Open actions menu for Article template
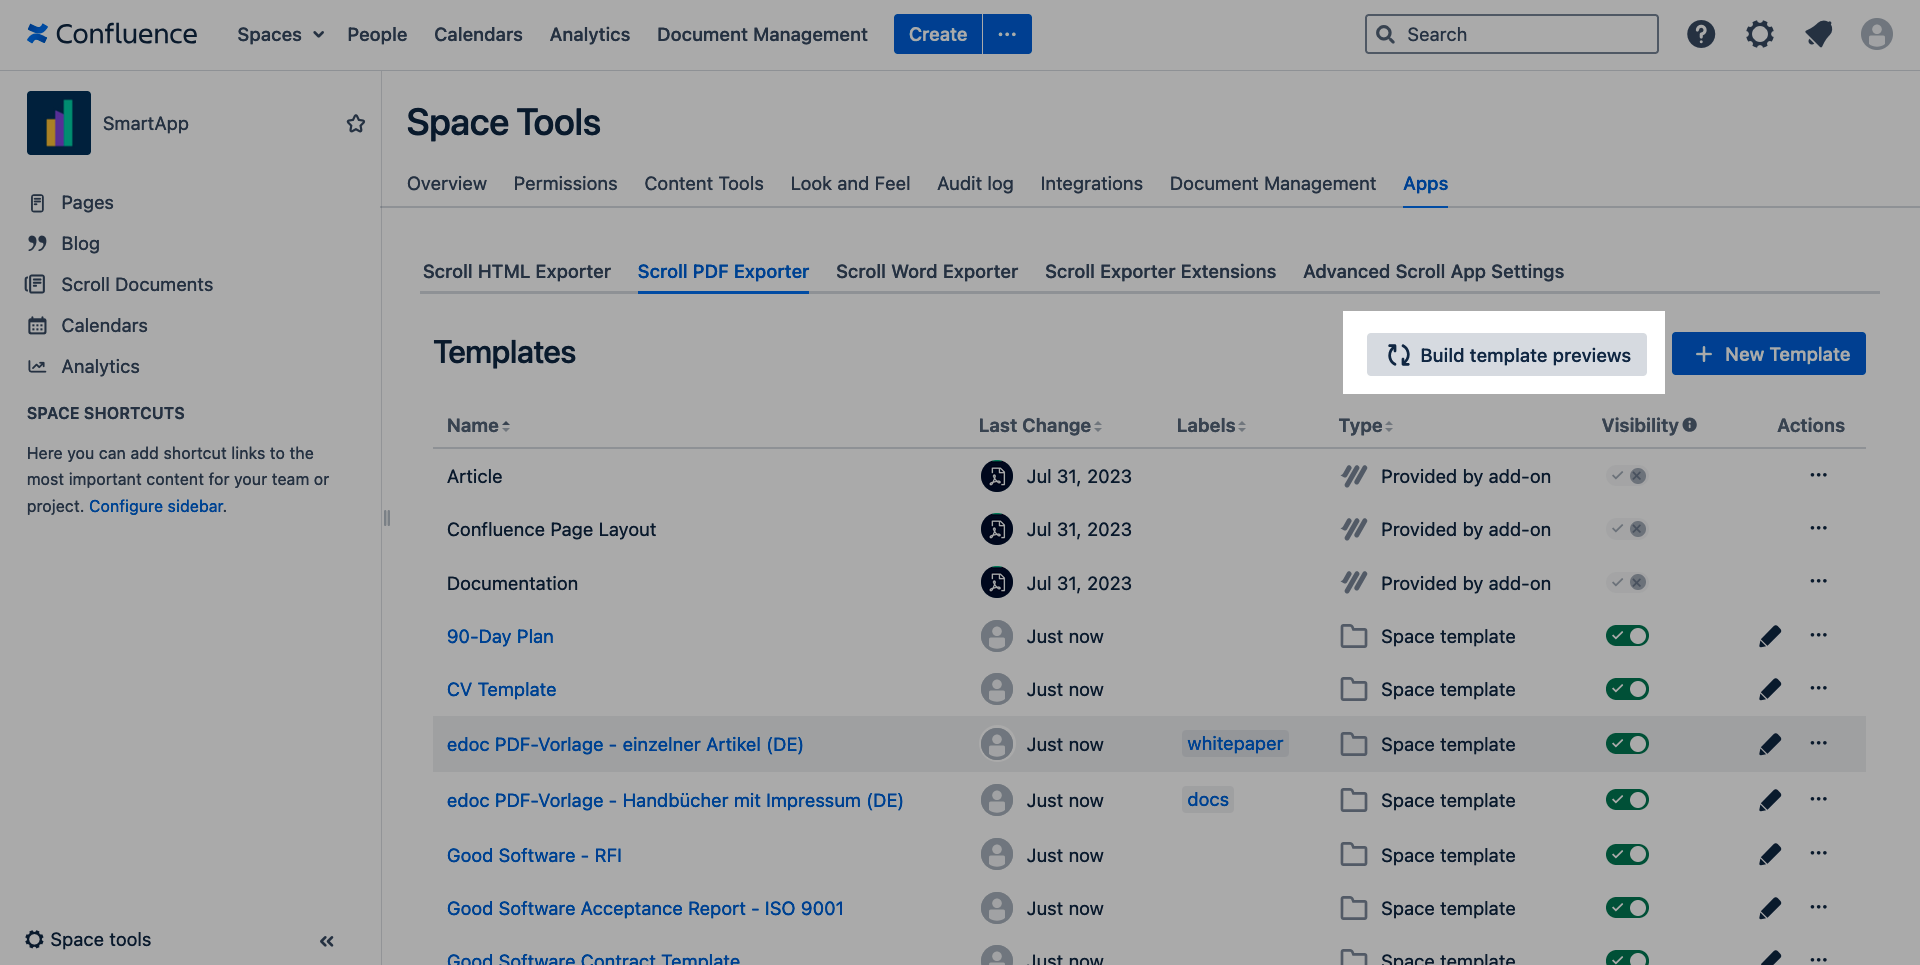This screenshot has width=1920, height=965. (x=1818, y=475)
